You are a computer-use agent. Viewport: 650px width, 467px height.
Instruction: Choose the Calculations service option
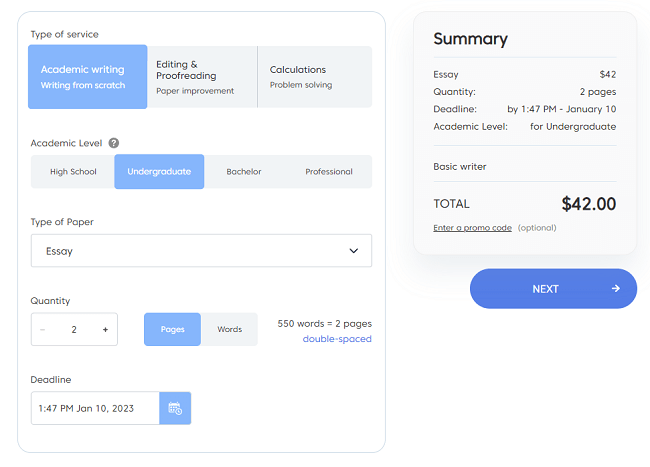point(314,76)
